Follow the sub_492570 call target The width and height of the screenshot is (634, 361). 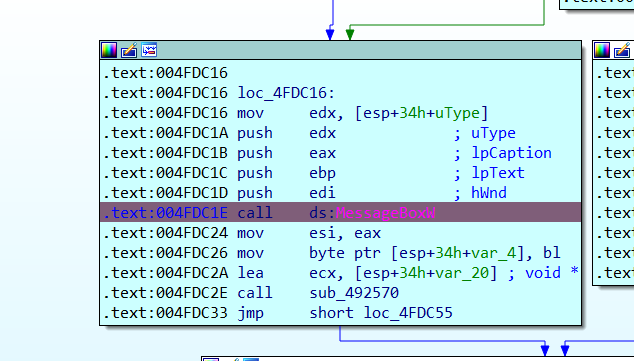coord(354,293)
